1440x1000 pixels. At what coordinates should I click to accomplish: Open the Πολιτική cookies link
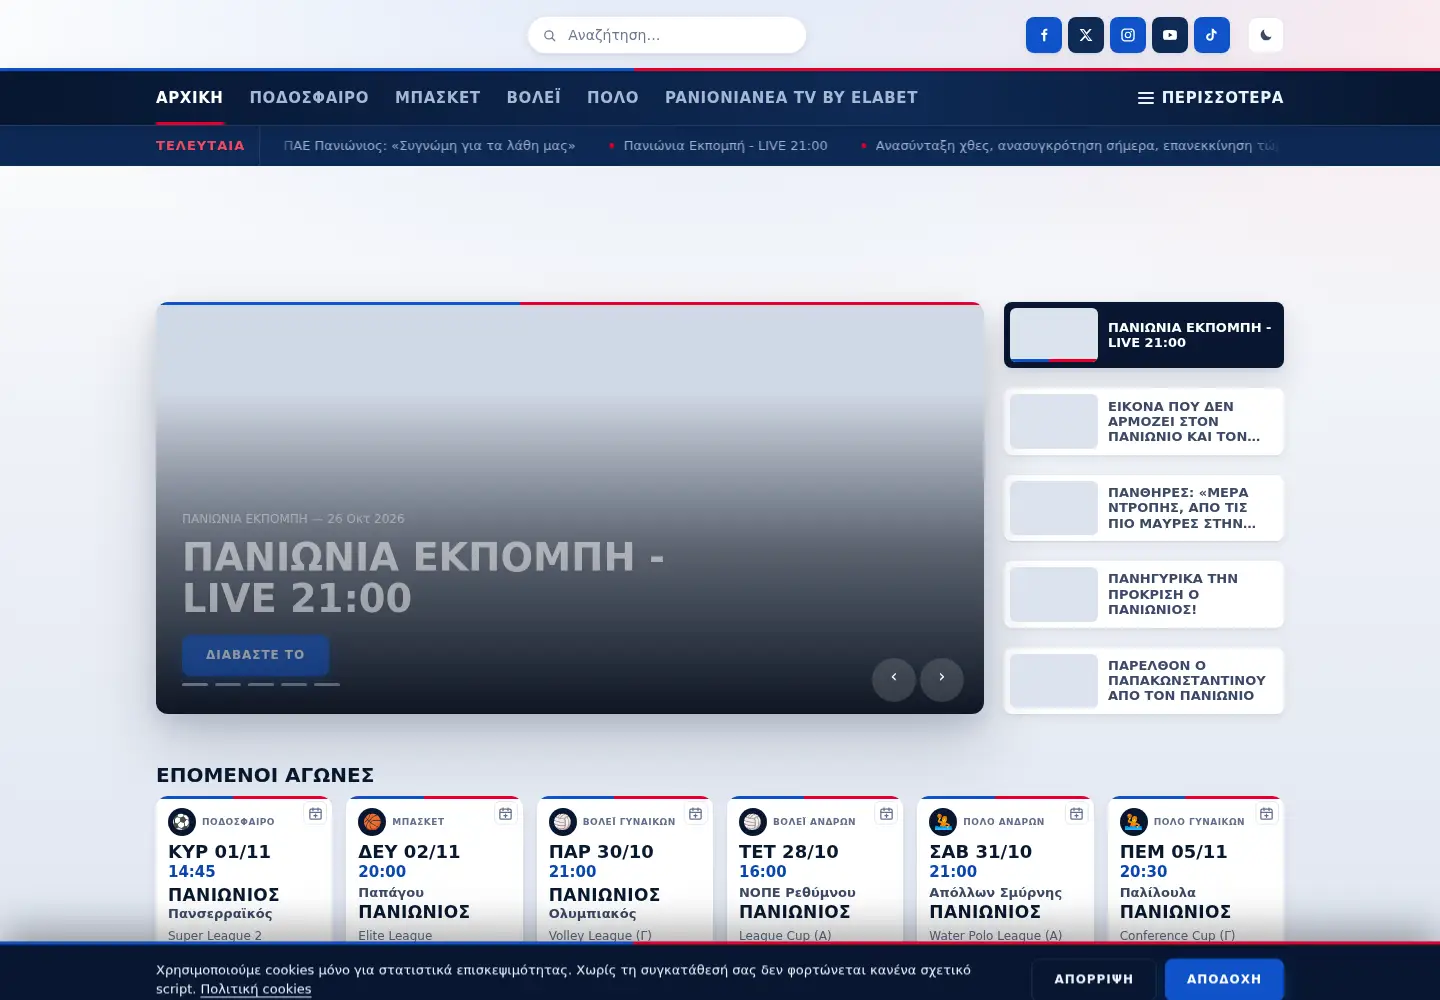256,989
